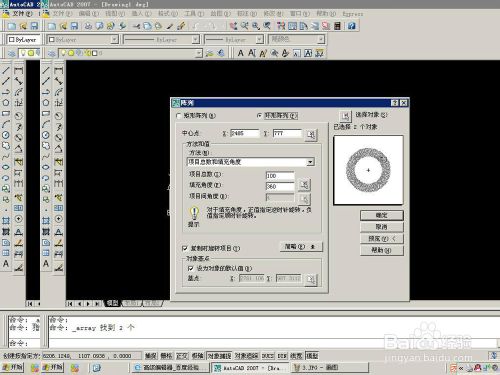Open the QuickCalc calculator icon
Image resolution: width=500 pixels, height=375 pixels.
click(337, 26)
